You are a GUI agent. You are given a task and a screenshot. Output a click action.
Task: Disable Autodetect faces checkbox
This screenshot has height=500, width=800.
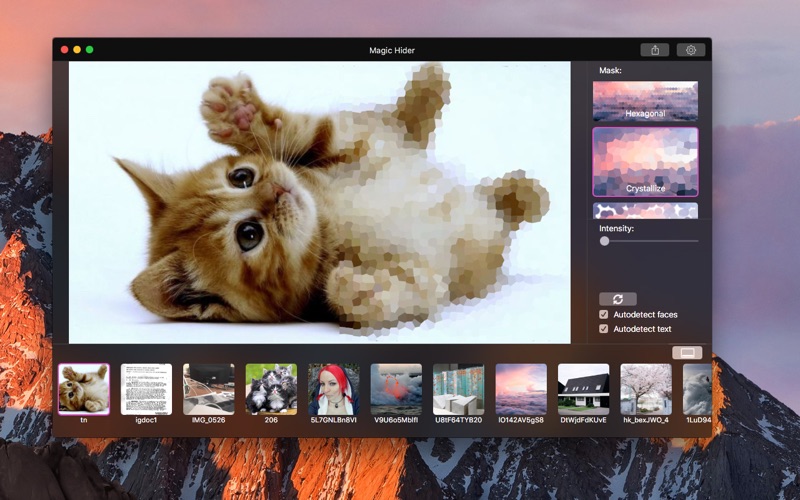click(604, 314)
